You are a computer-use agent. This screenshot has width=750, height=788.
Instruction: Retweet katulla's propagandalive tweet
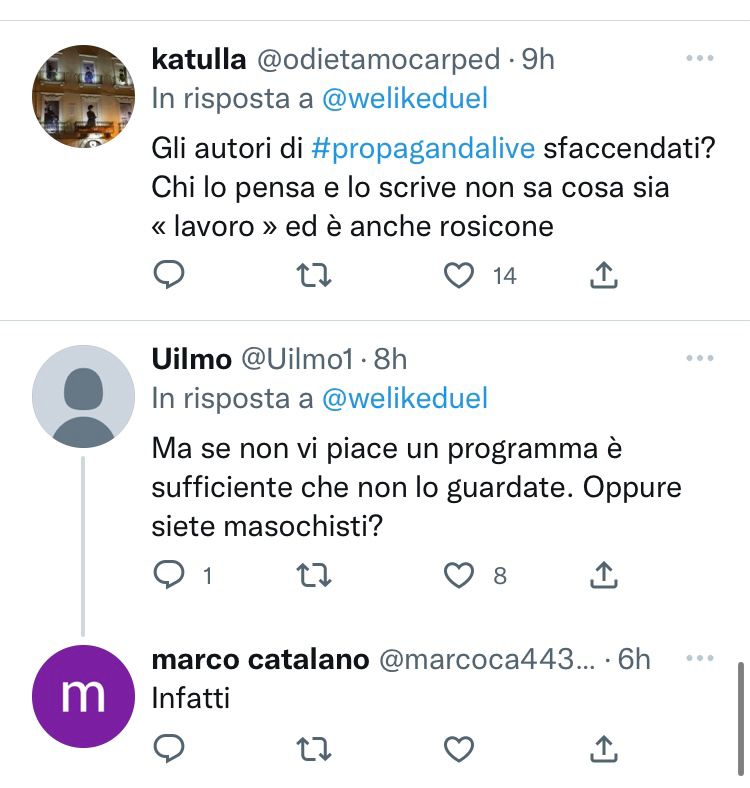coord(315,275)
